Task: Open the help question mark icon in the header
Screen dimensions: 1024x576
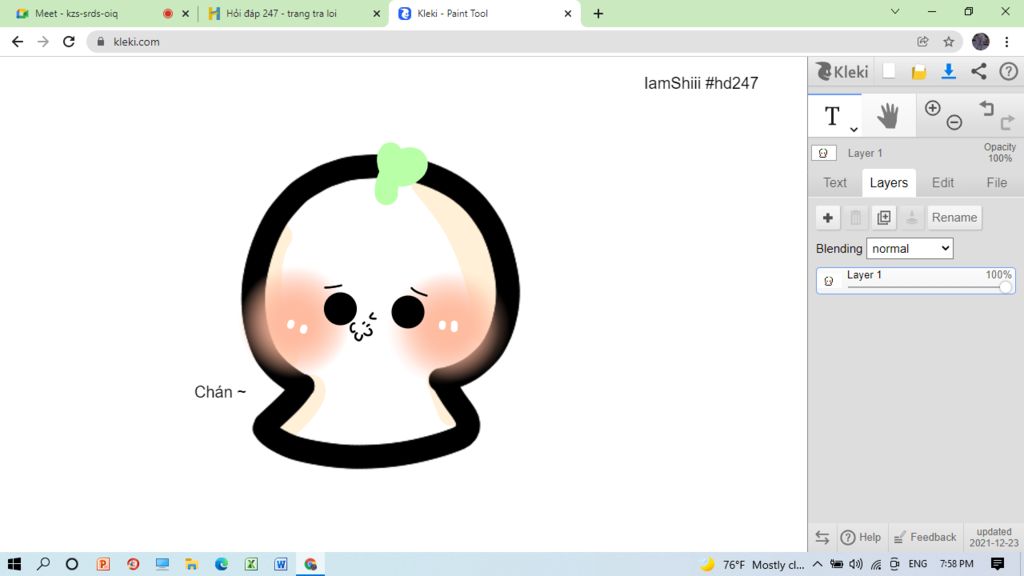Action: [x=1008, y=71]
